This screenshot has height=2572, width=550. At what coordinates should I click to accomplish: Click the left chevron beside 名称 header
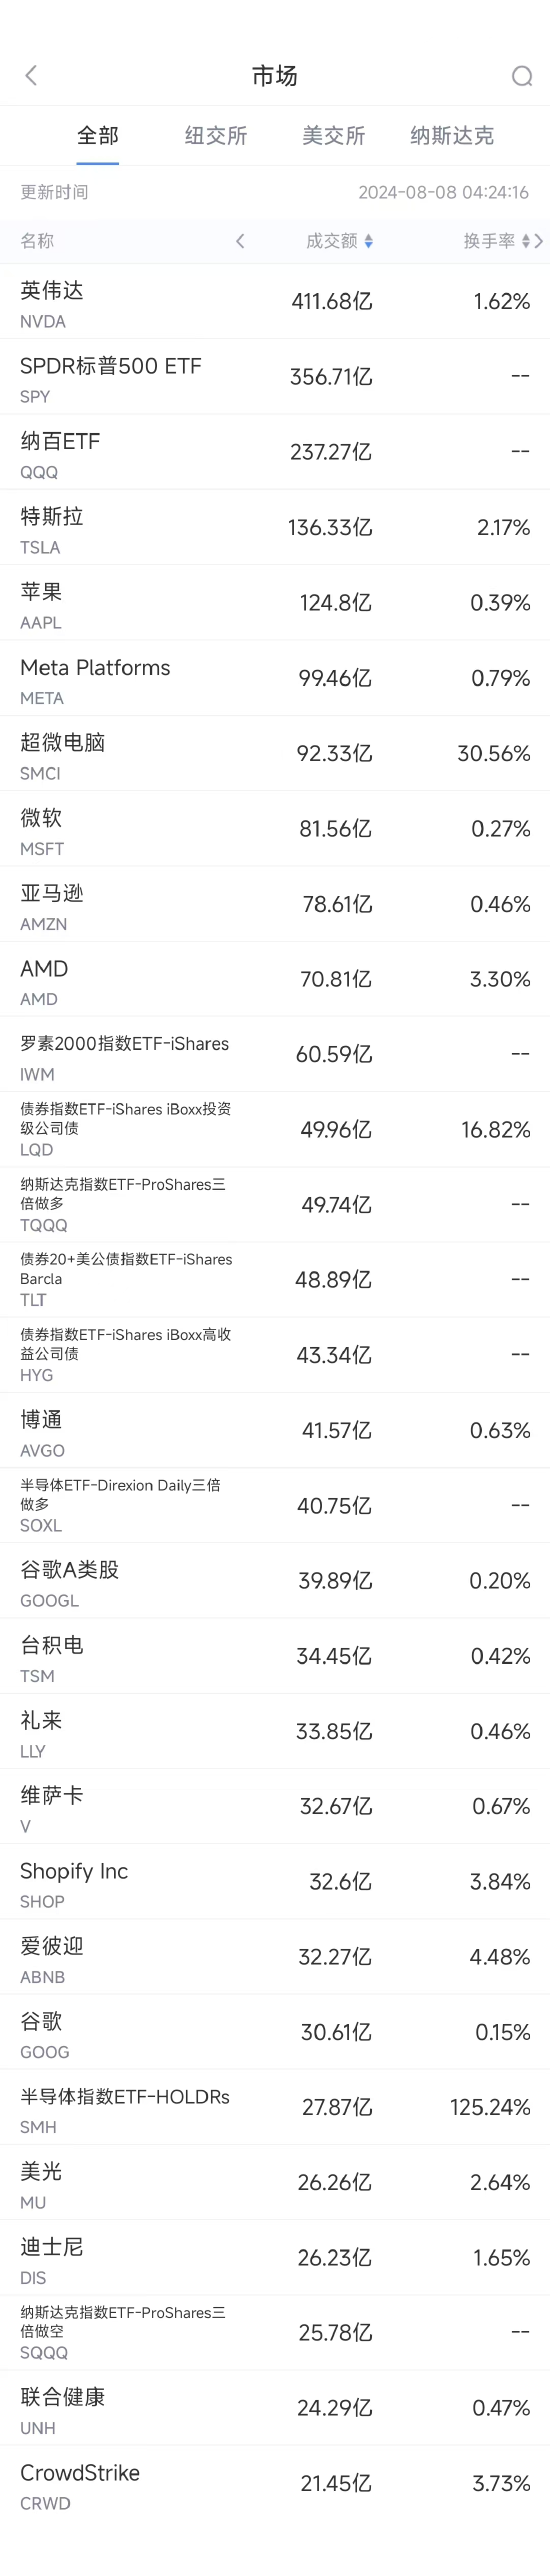coord(240,241)
